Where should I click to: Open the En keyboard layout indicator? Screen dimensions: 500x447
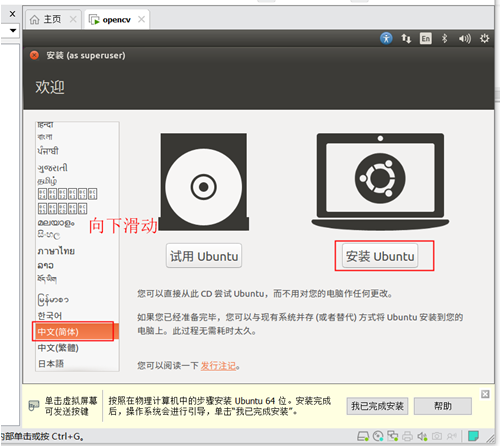pos(425,39)
